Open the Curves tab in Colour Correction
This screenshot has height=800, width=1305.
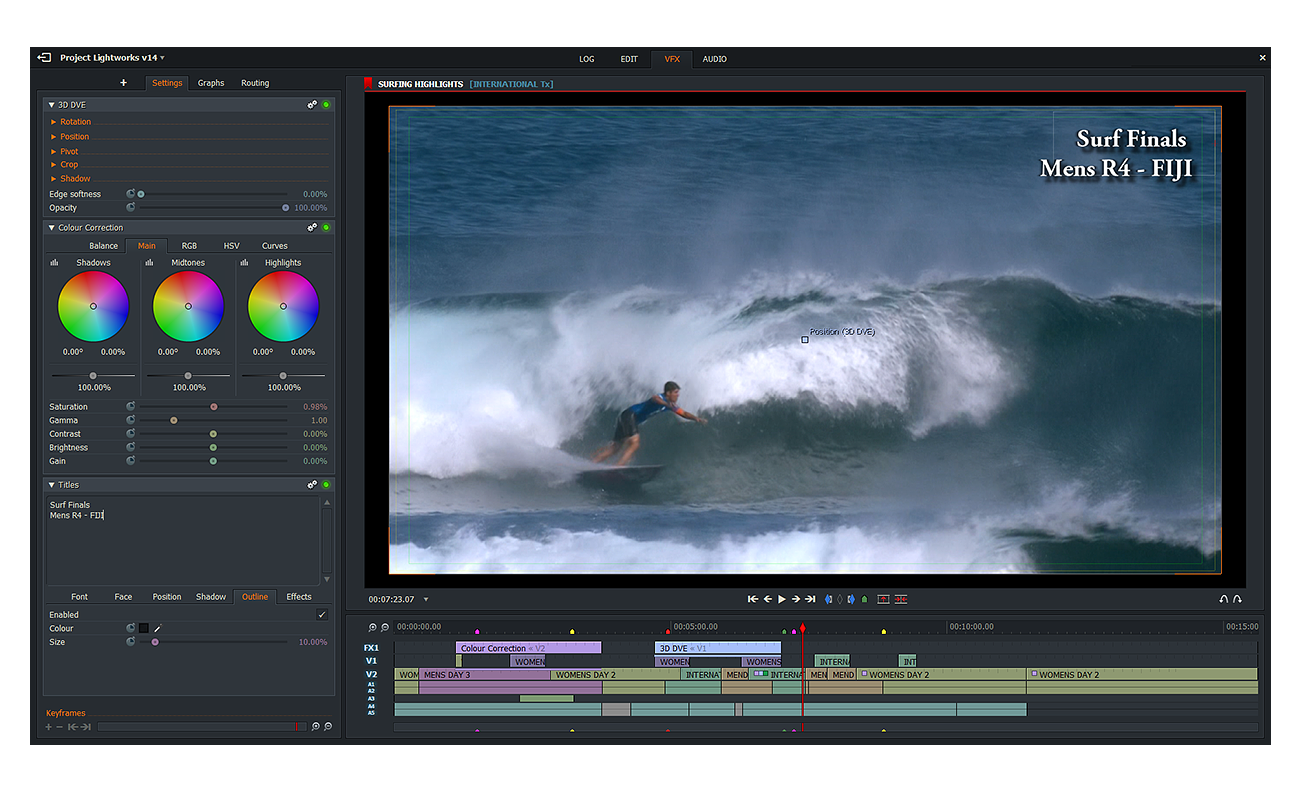coord(274,245)
